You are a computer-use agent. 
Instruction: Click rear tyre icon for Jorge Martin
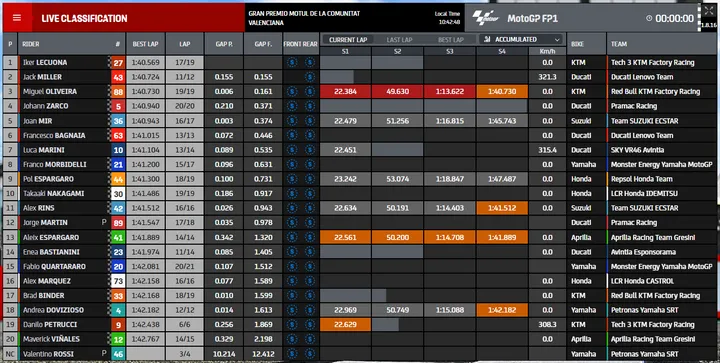(310, 223)
